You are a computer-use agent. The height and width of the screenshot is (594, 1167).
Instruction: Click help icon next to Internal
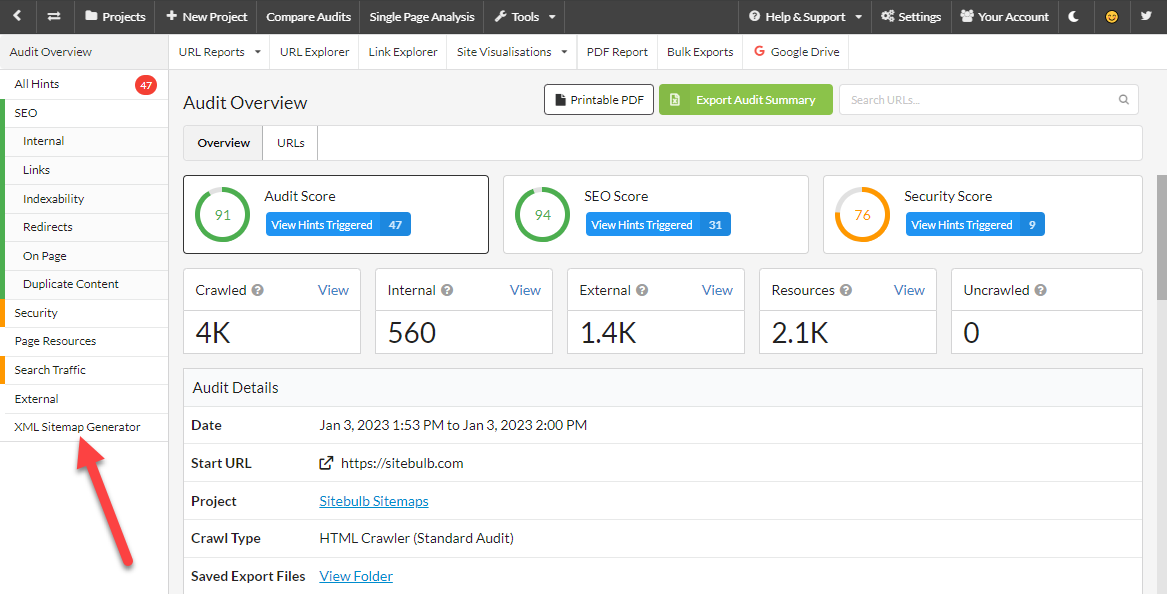click(x=447, y=290)
